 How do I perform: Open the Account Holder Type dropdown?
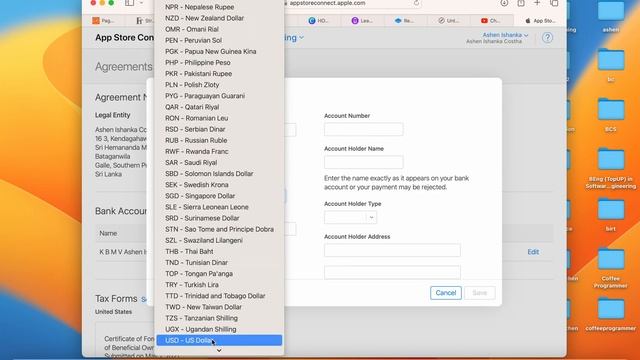pos(350,217)
